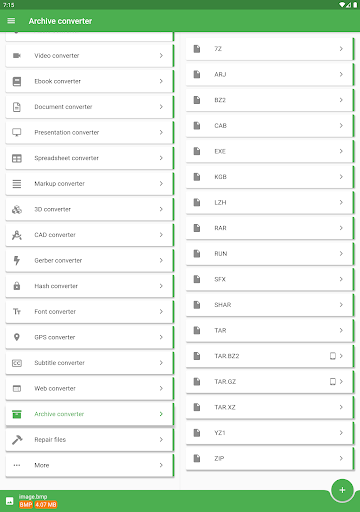Viewport: 360px width, 512px height.
Task: Expand the More category chevron
Action: point(161,465)
